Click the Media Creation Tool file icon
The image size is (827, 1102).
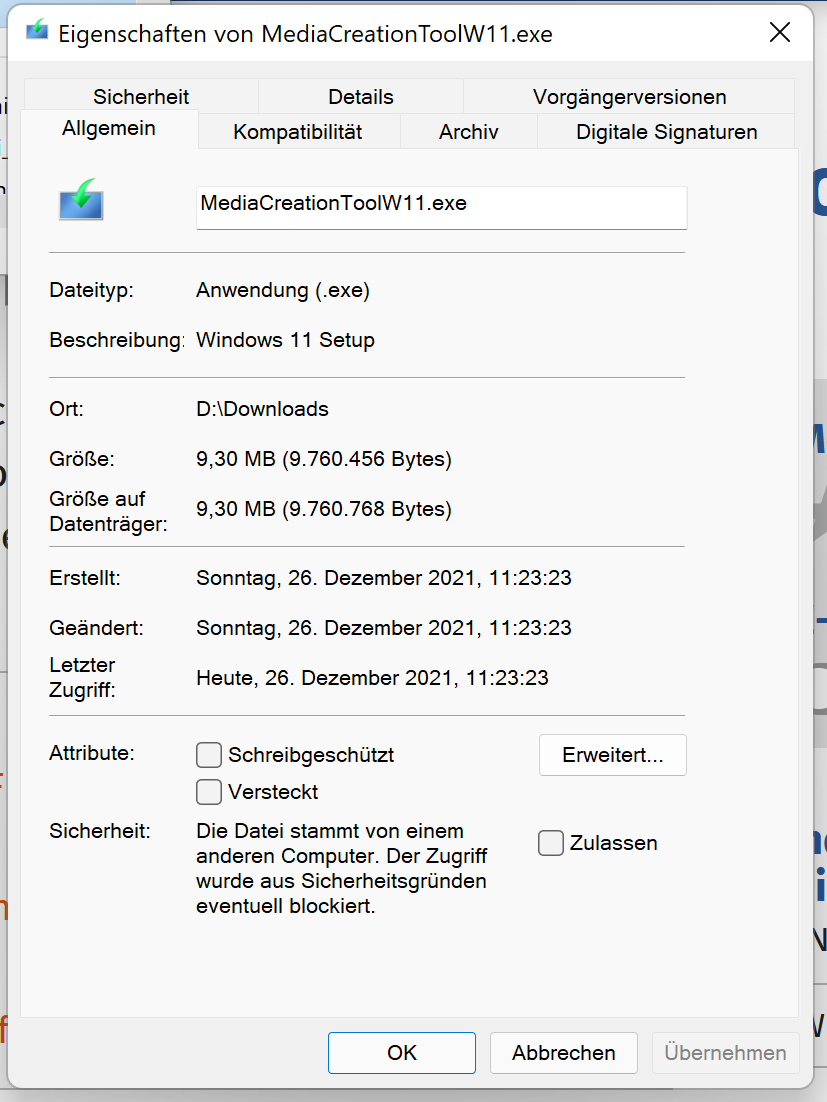tap(82, 200)
